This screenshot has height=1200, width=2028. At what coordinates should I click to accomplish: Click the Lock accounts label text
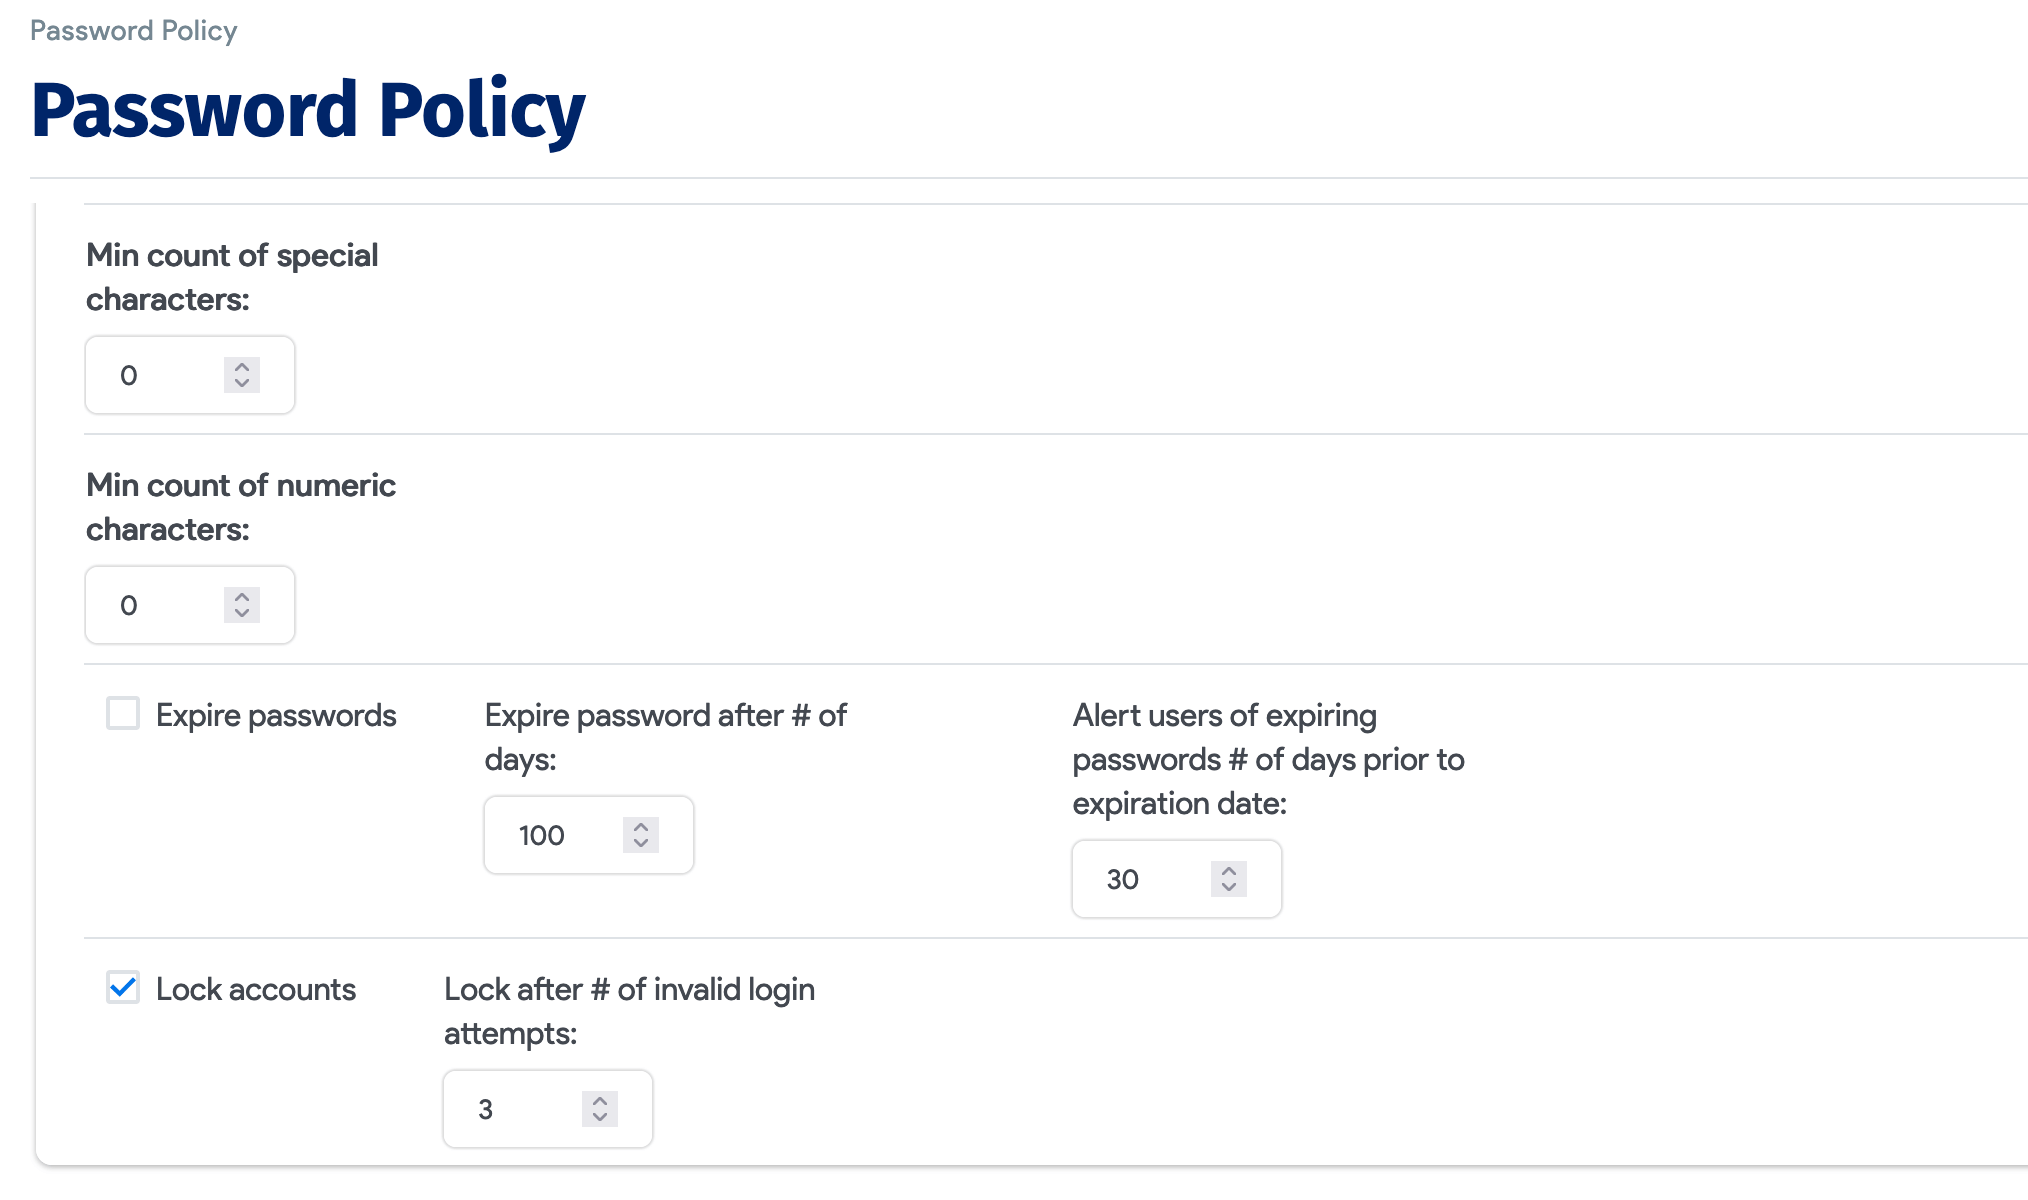point(255,988)
